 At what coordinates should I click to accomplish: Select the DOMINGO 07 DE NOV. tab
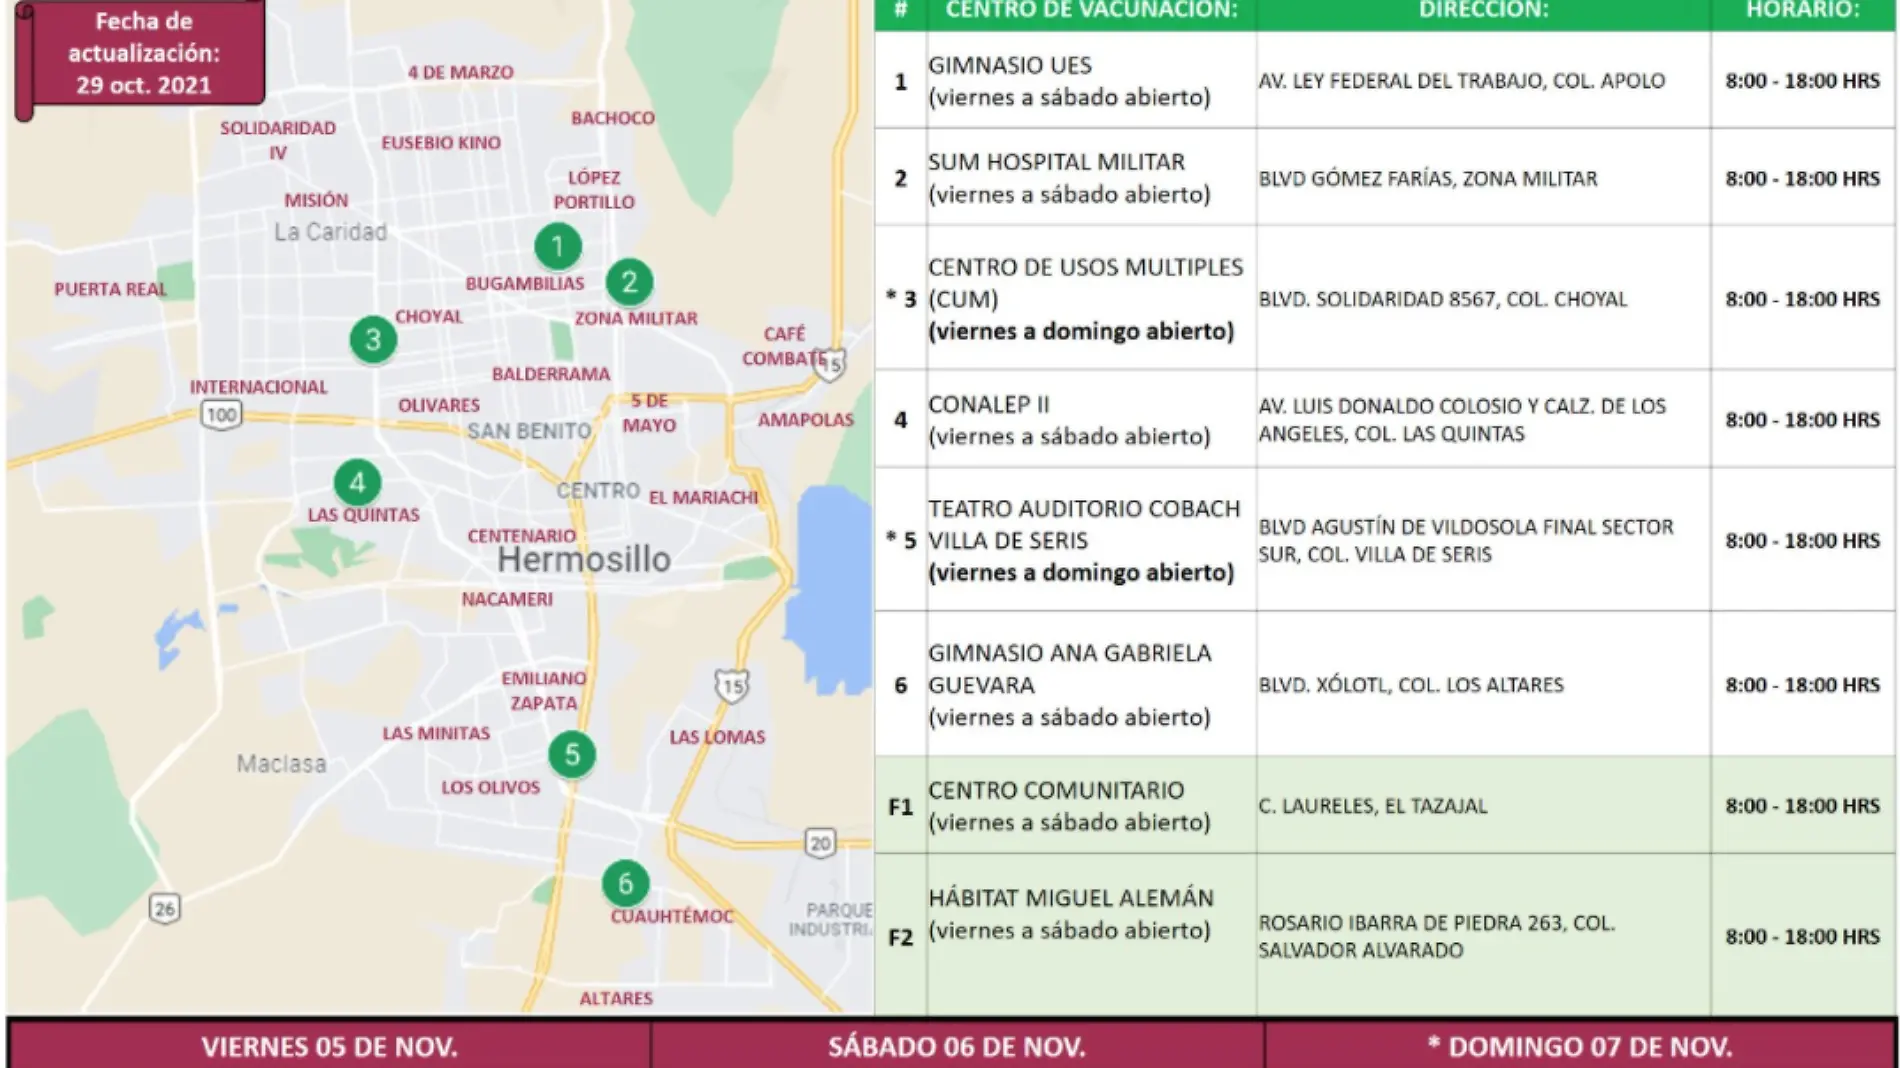tap(1580, 1046)
